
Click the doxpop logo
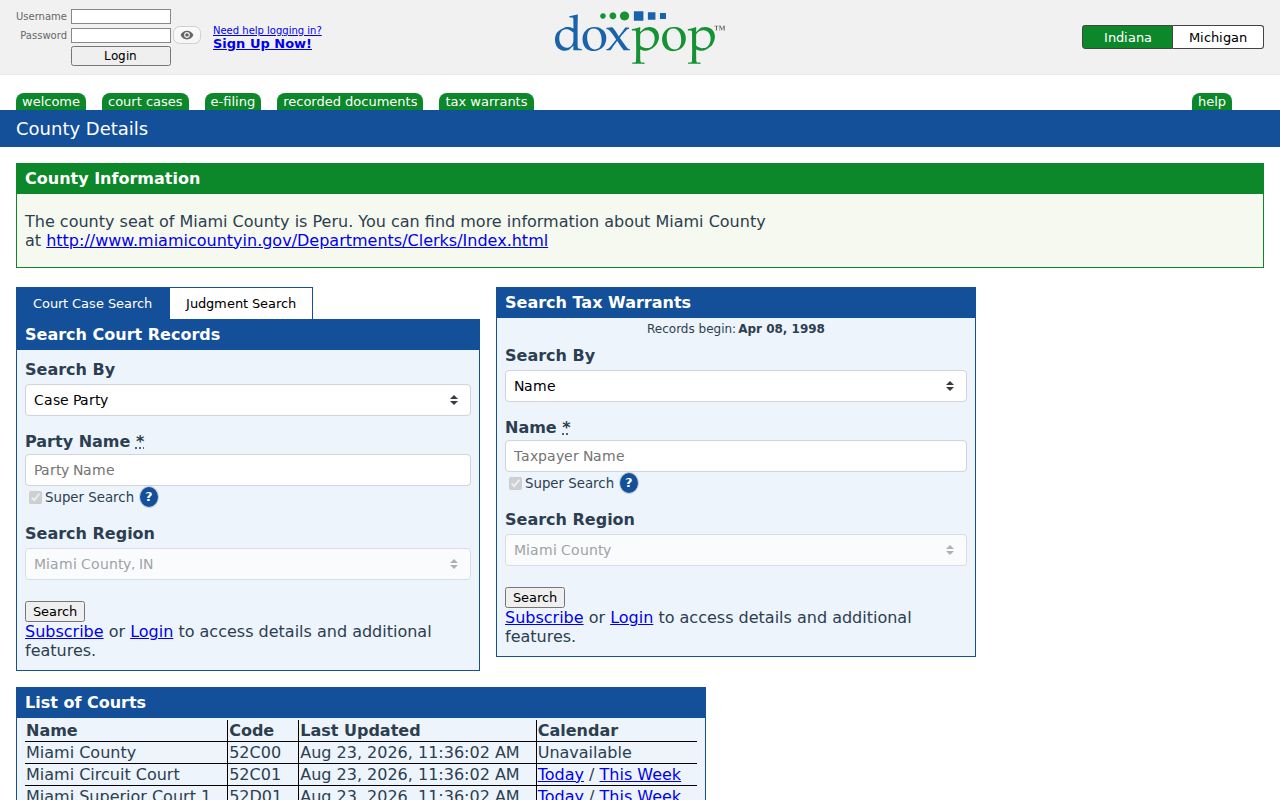[x=639, y=38]
